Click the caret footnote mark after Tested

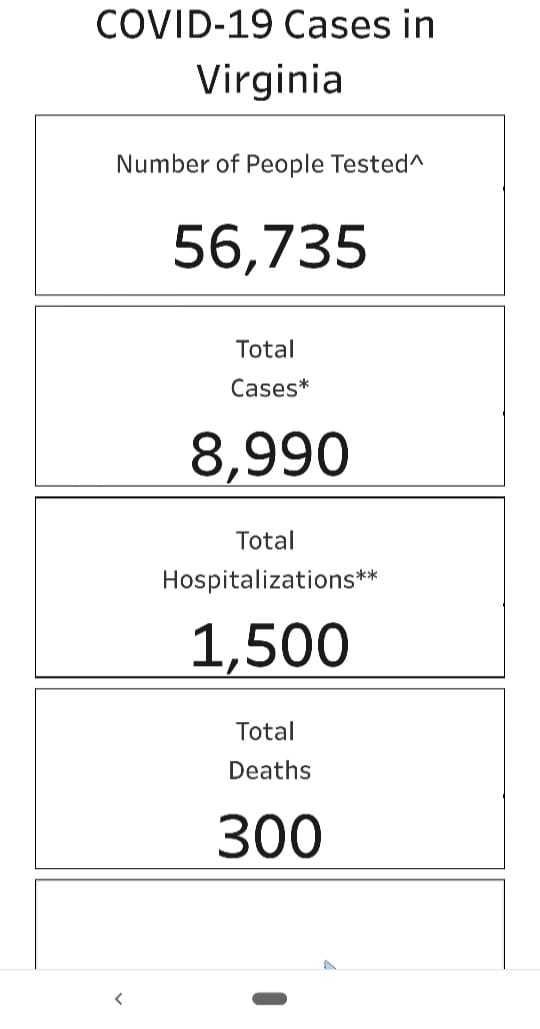click(417, 161)
